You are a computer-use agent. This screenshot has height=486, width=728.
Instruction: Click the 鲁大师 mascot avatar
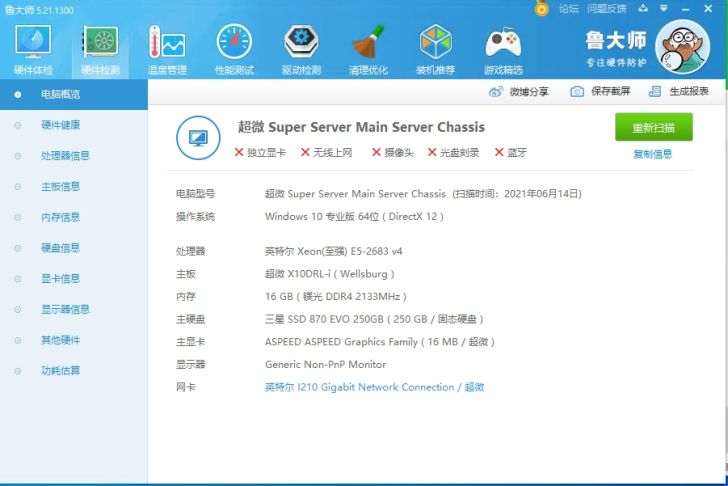pos(688,46)
